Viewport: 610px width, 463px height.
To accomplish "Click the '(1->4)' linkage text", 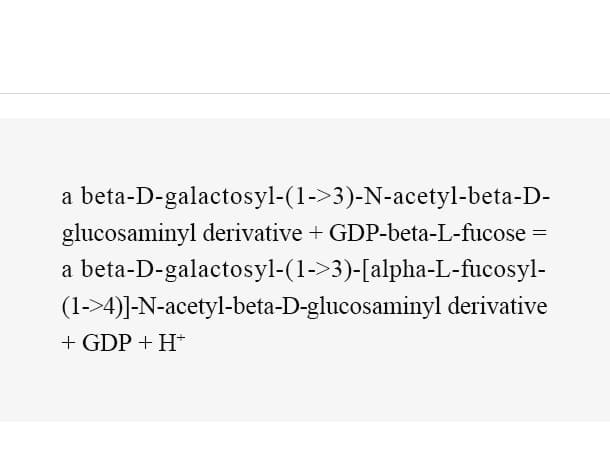I will (x=92, y=307).
